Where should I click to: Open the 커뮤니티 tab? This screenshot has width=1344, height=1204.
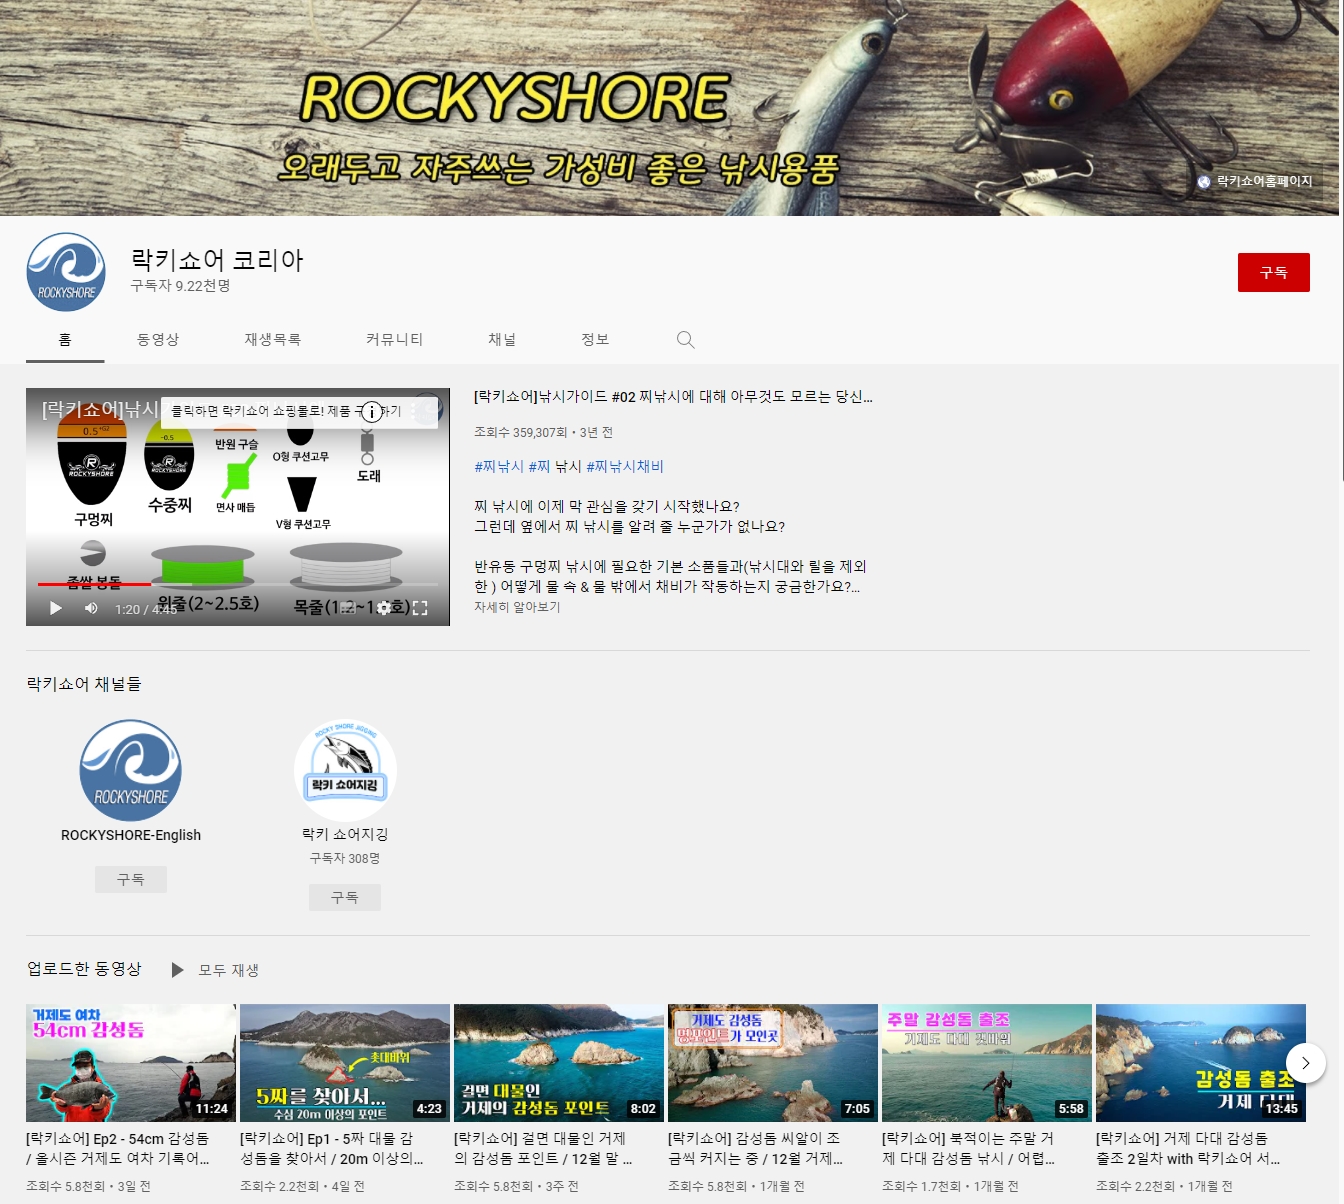pyautogui.click(x=394, y=340)
